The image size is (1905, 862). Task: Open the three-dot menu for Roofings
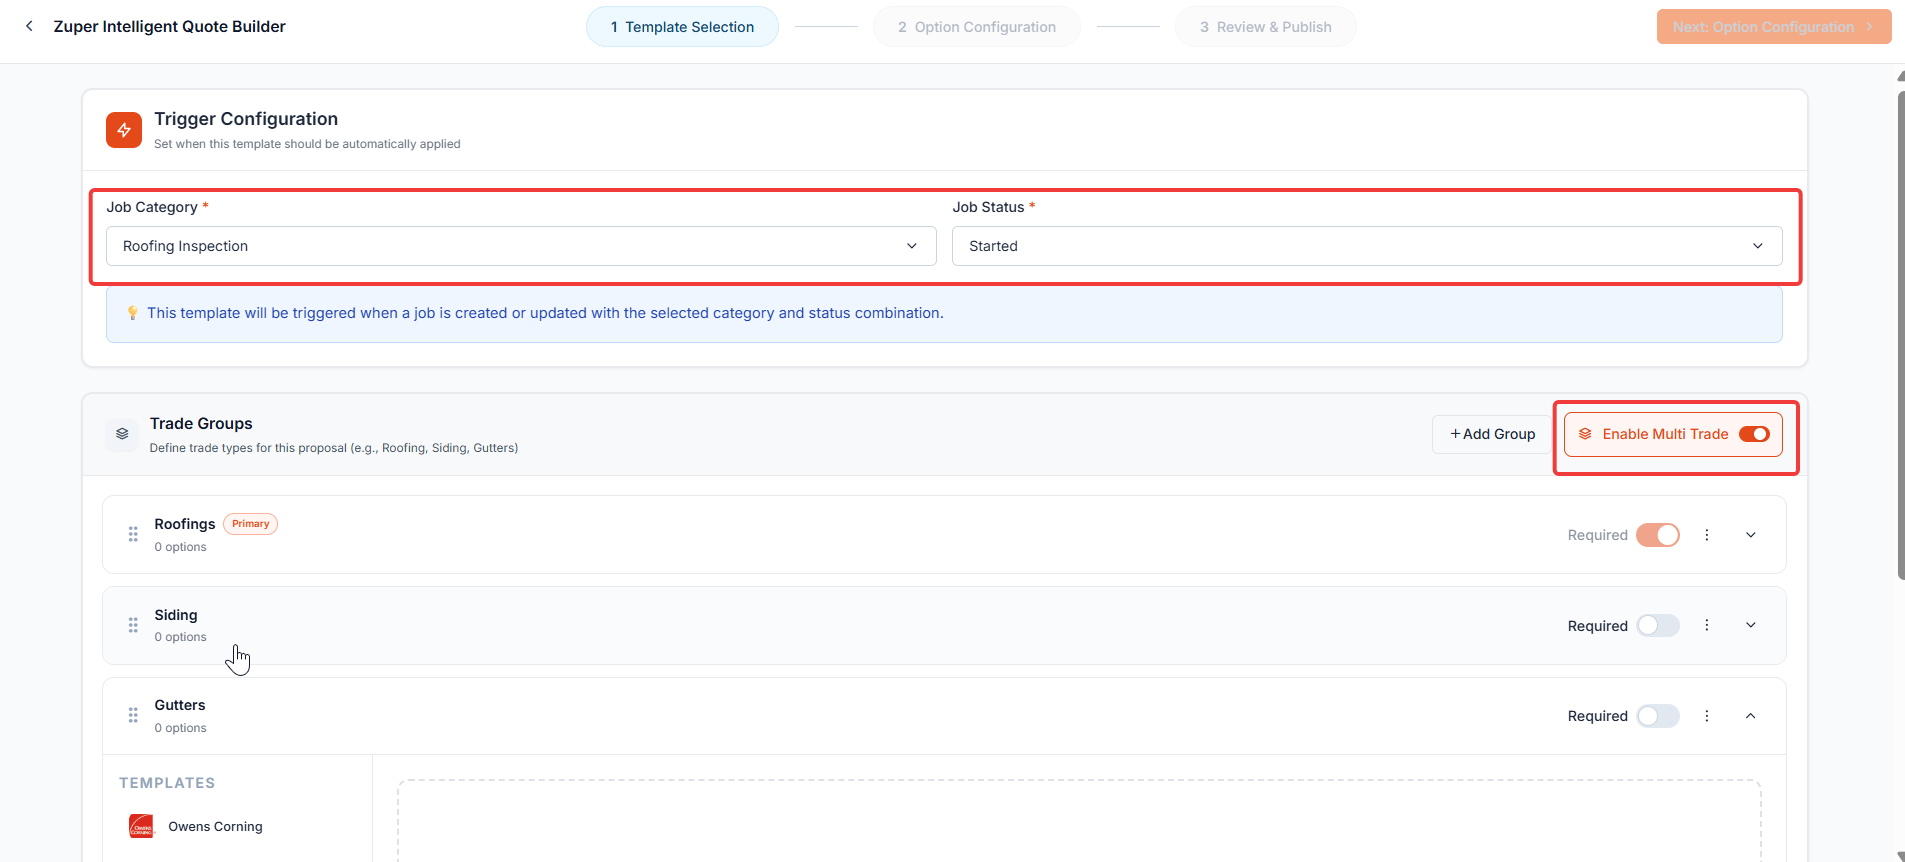tap(1707, 535)
